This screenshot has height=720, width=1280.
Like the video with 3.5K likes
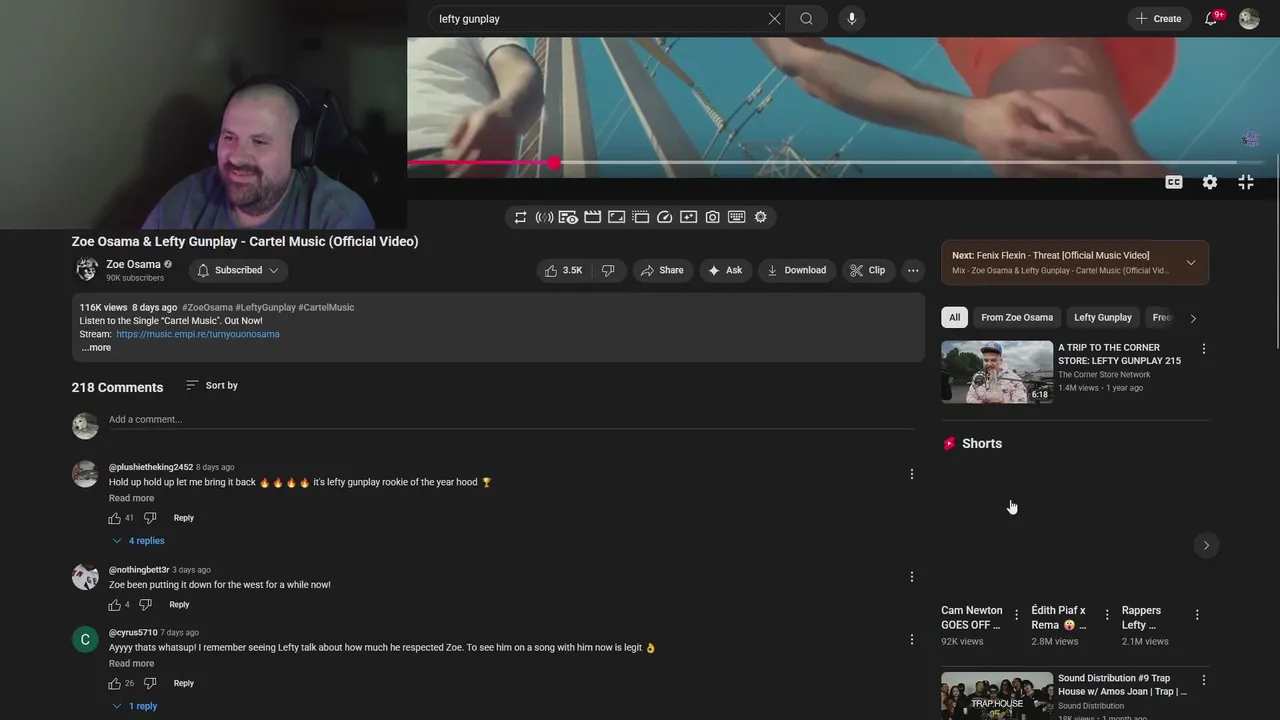(x=563, y=270)
